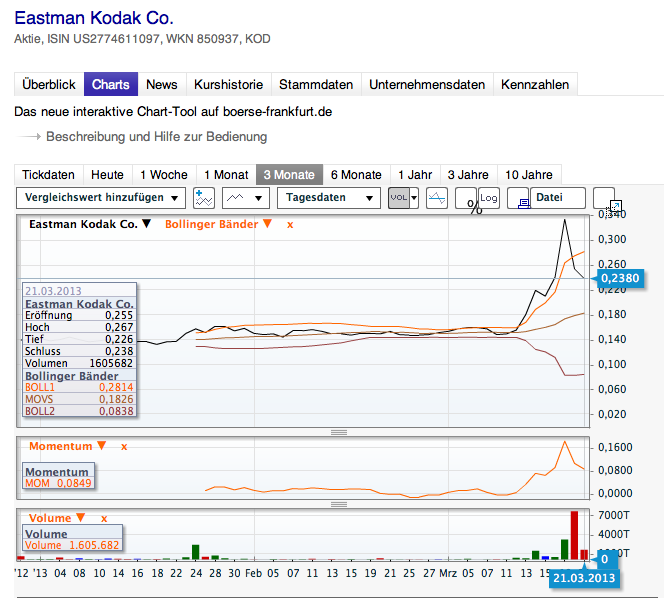The height and width of the screenshot is (598, 664).
Task: Click the Volumen 1605682 tooltip row
Action: click(79, 363)
